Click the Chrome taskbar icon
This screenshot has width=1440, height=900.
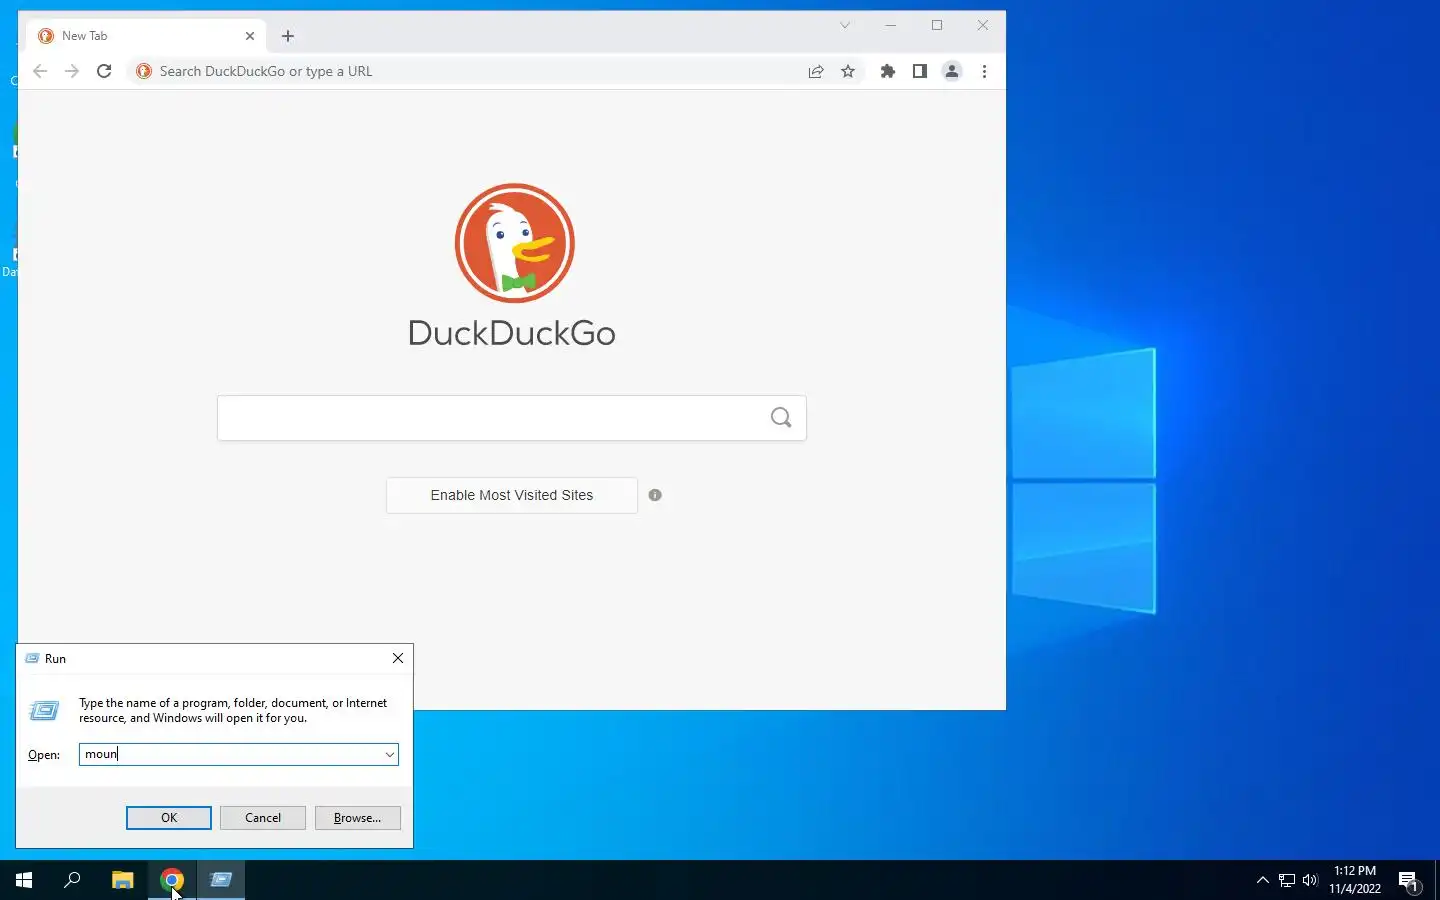[172, 880]
